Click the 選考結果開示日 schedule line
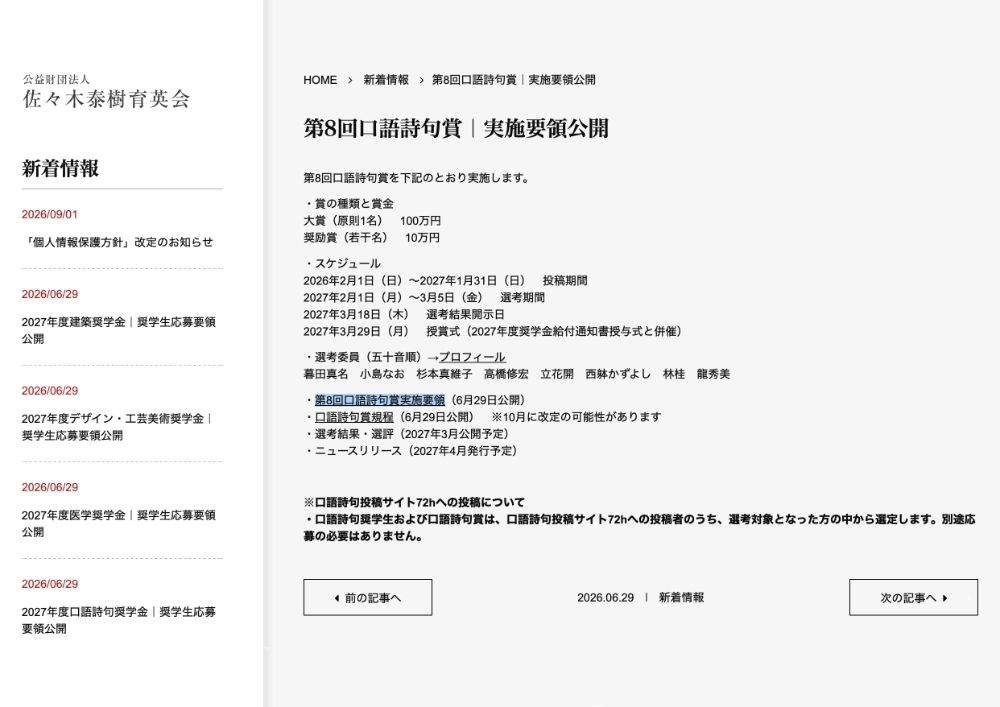The image size is (1000, 707). pos(404,314)
